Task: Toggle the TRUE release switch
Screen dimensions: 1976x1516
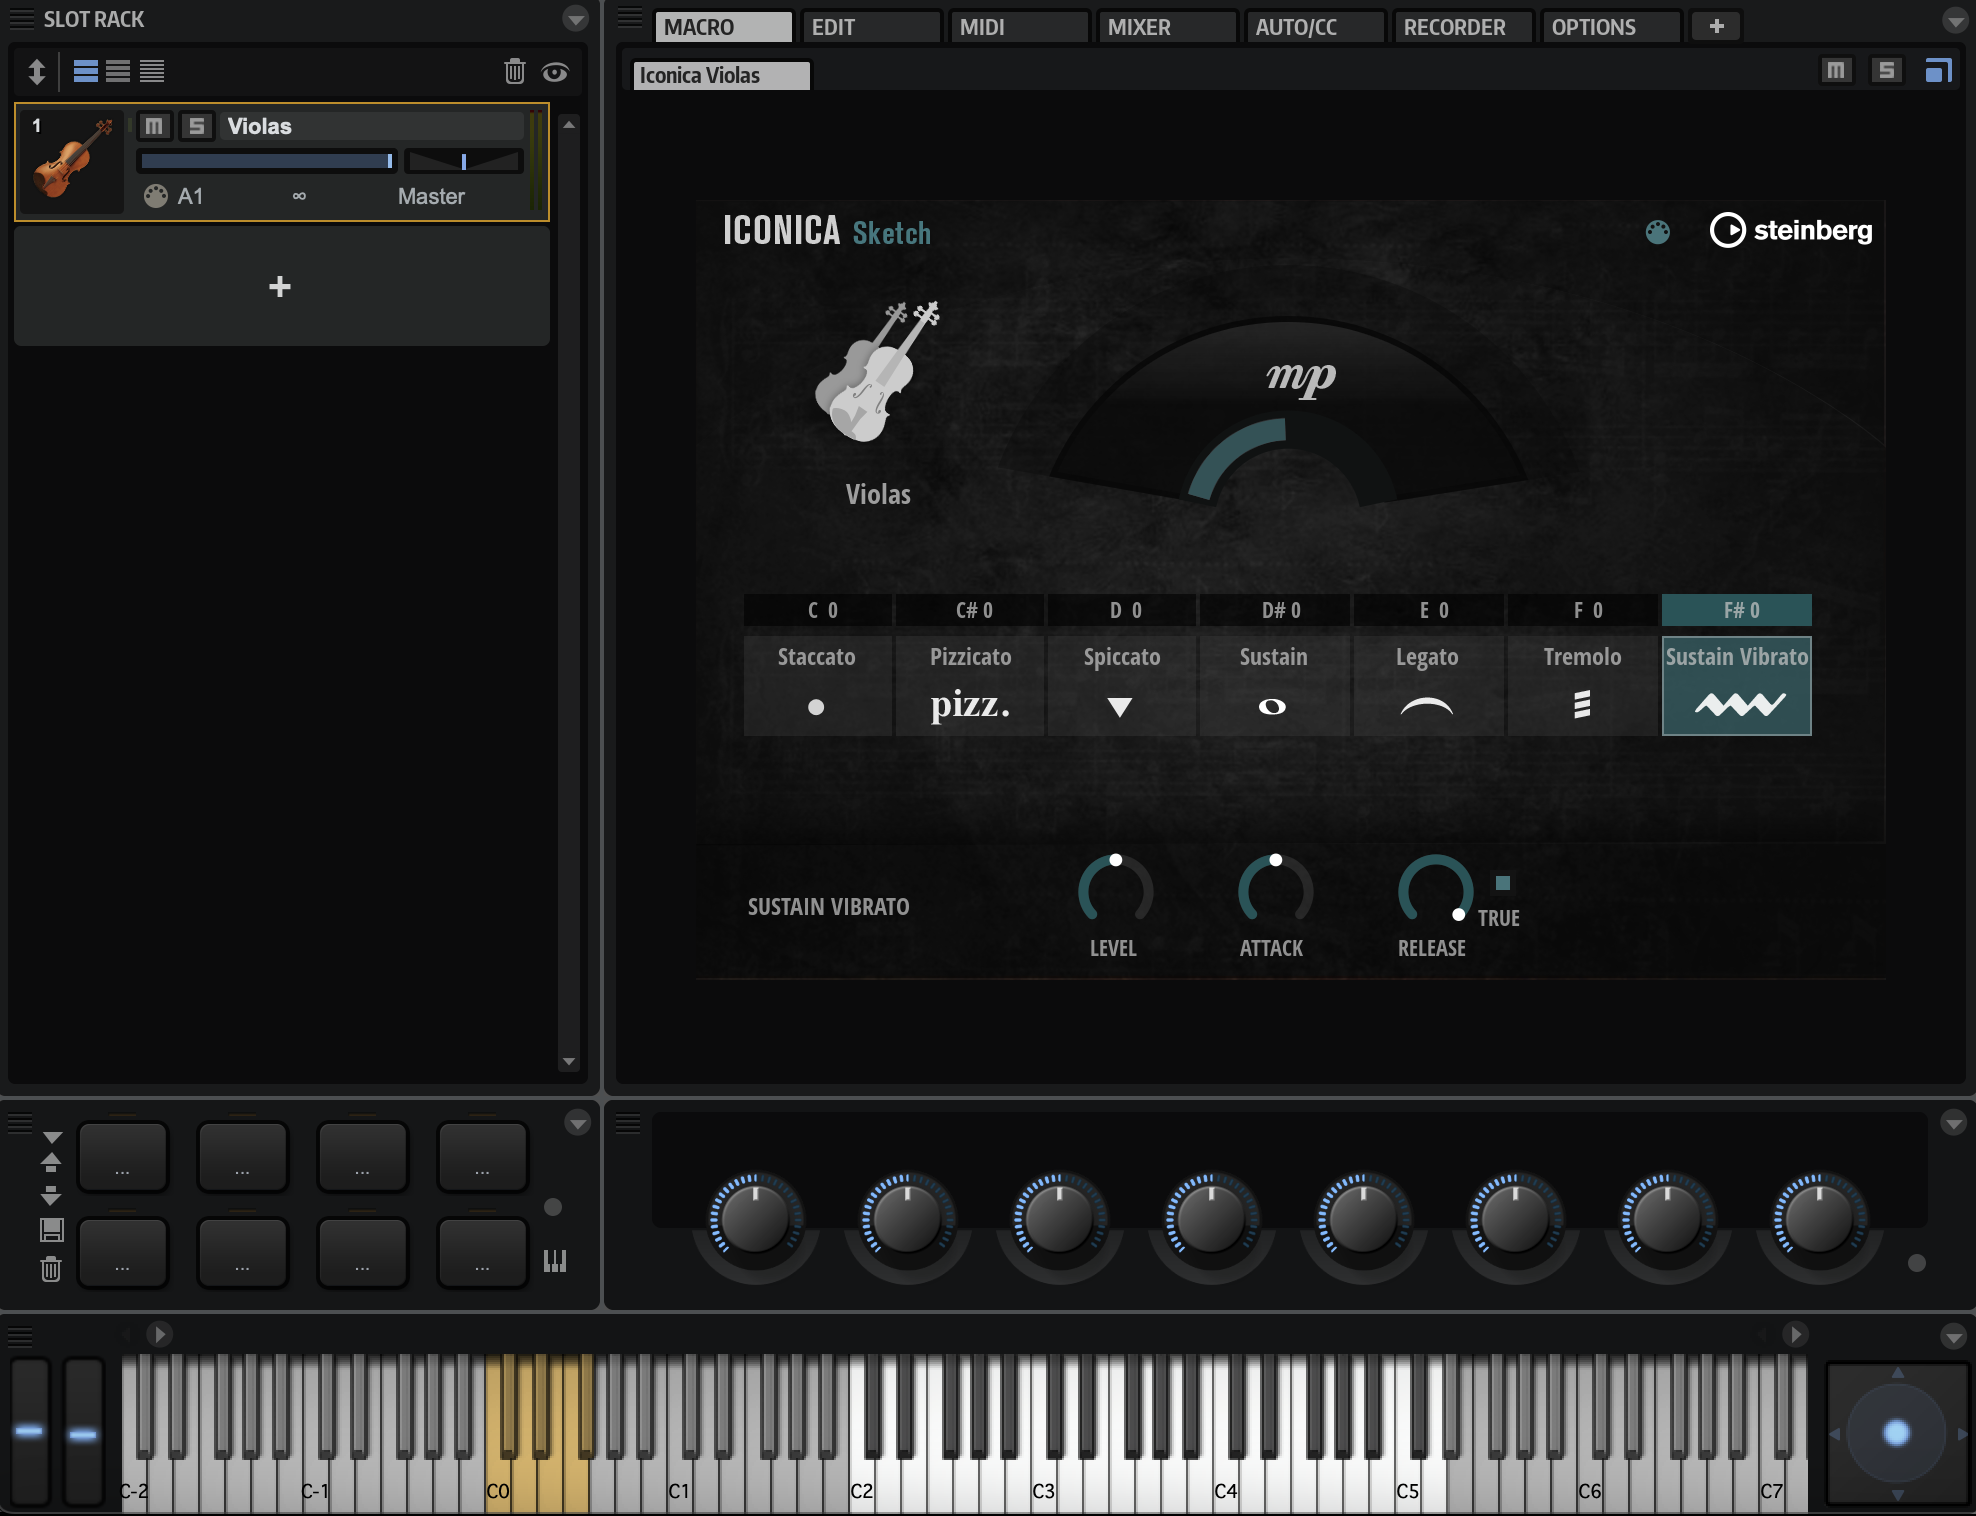Action: (1502, 883)
